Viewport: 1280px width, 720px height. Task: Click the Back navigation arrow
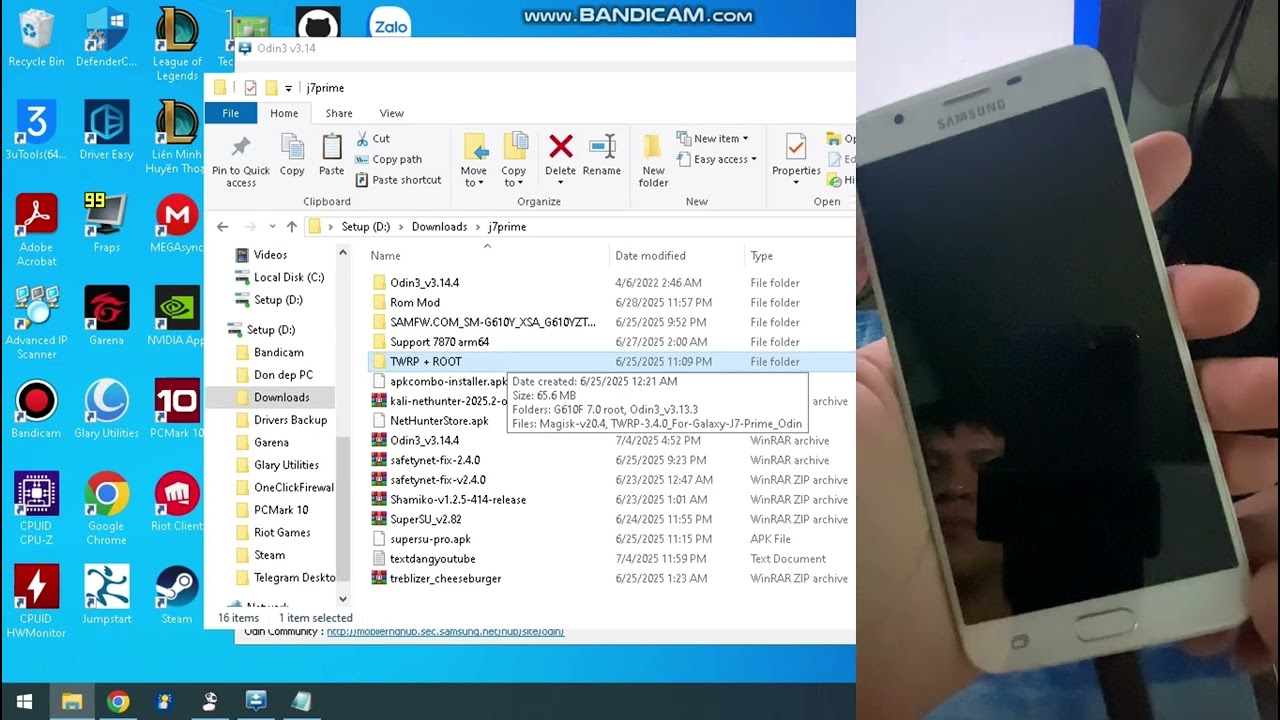pyautogui.click(x=223, y=227)
